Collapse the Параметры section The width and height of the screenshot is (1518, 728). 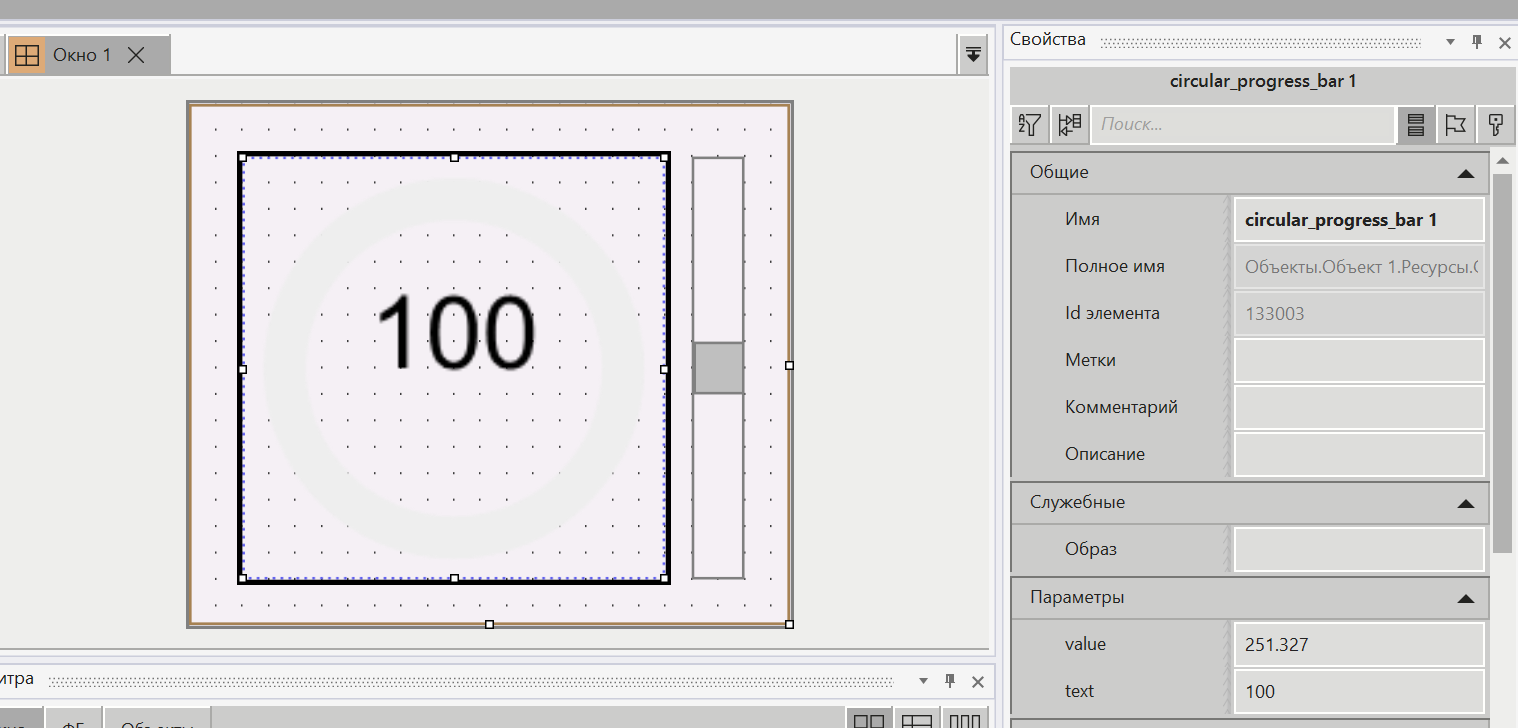(1466, 598)
